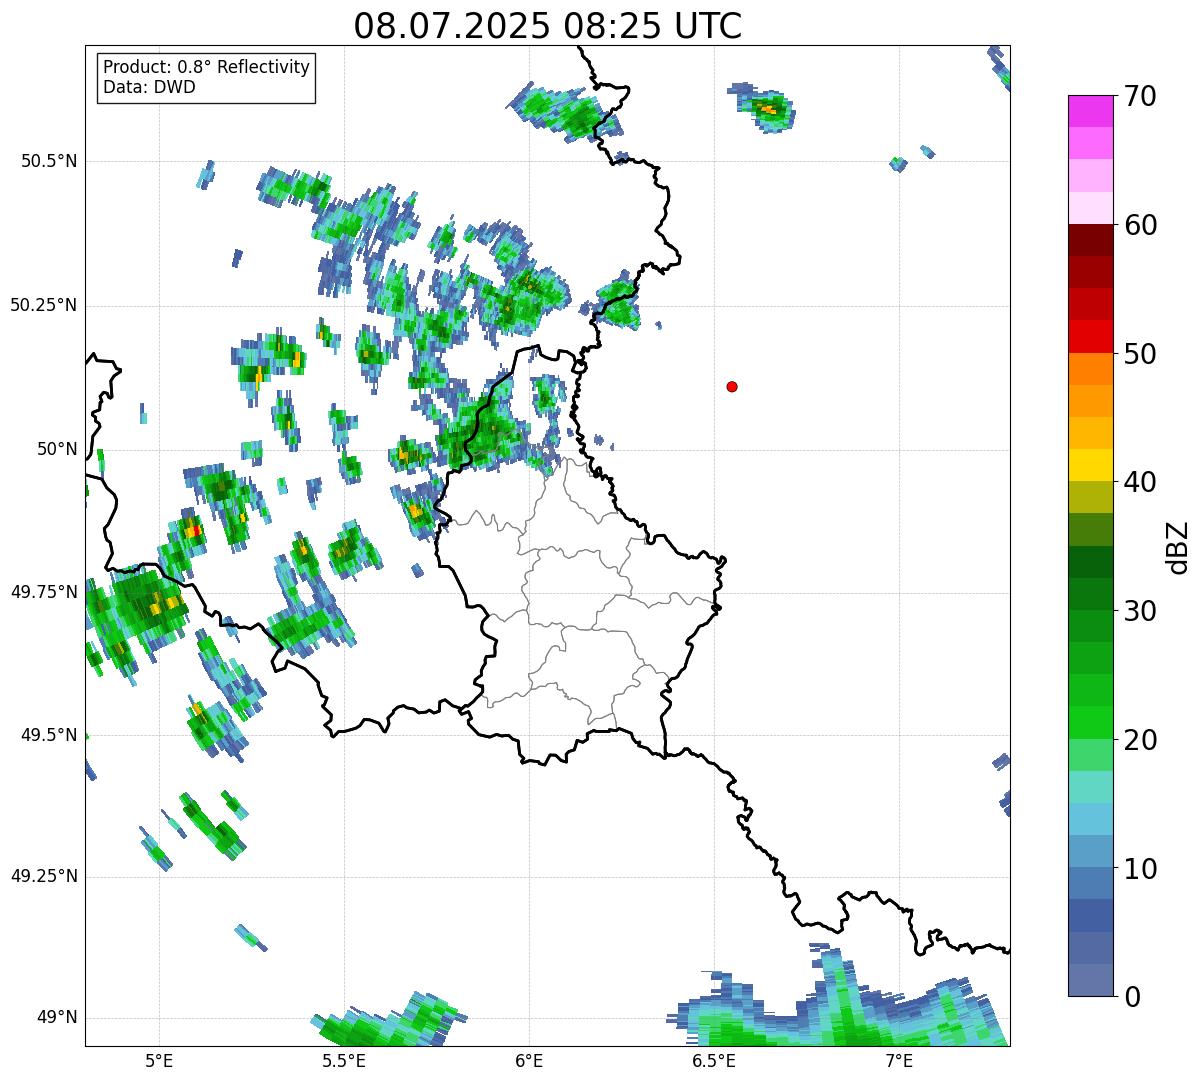Pick the bright red colorbar swatch
The height and width of the screenshot is (1081, 1202).
coord(1090,337)
